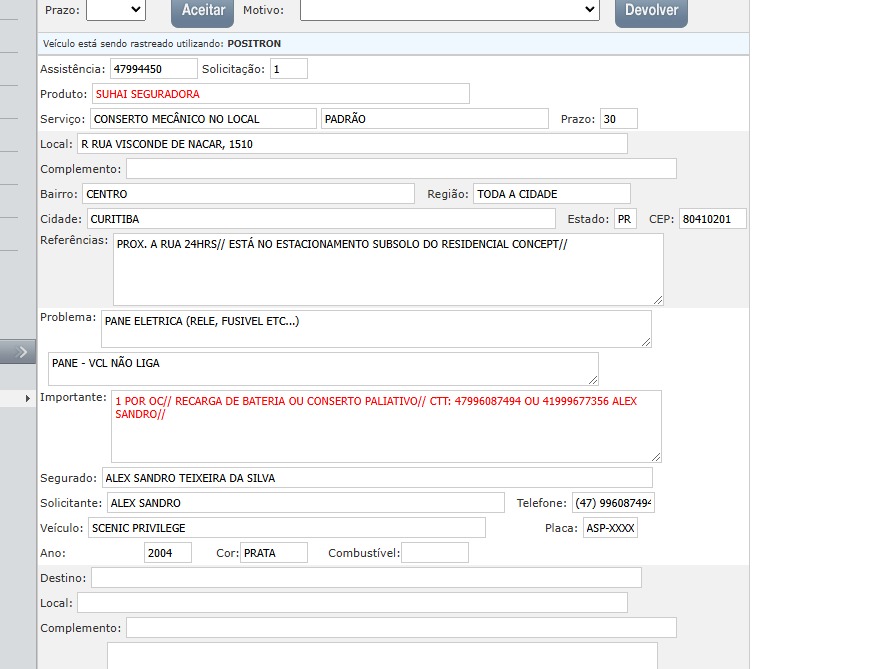
Task: Expand the left sidebar with double-chevron button
Action: [x=20, y=351]
